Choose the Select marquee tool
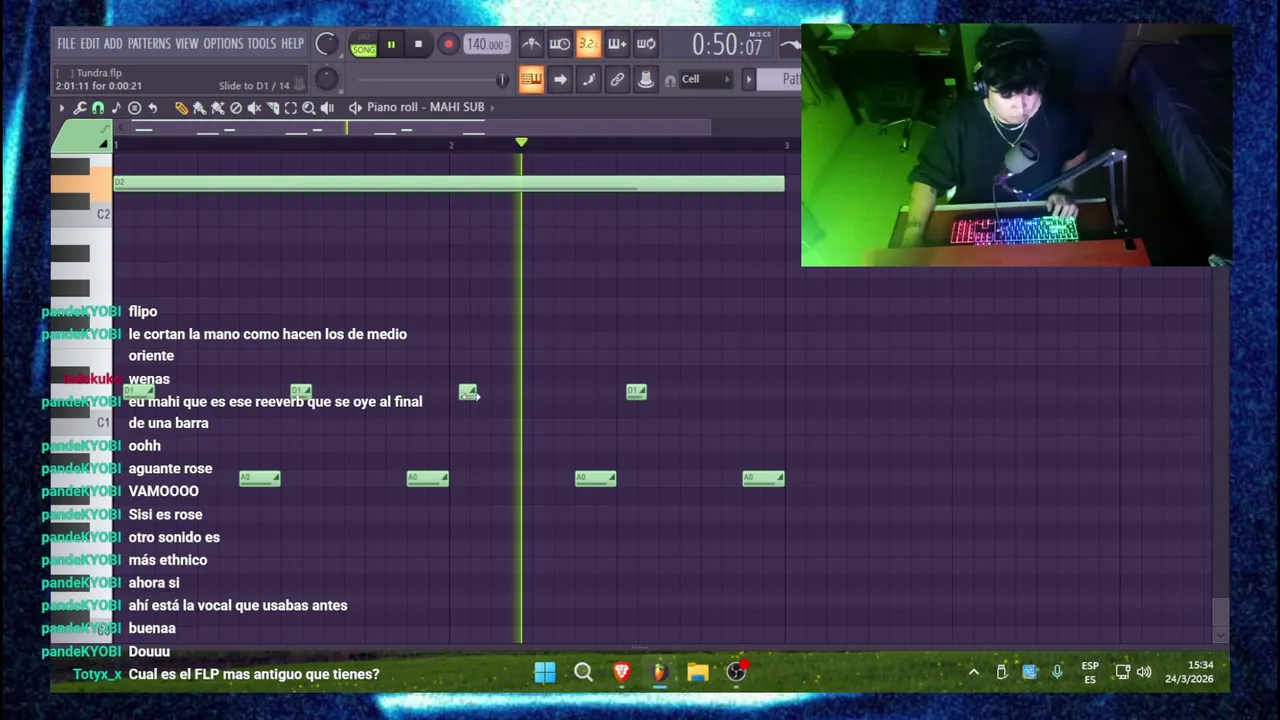 click(290, 107)
